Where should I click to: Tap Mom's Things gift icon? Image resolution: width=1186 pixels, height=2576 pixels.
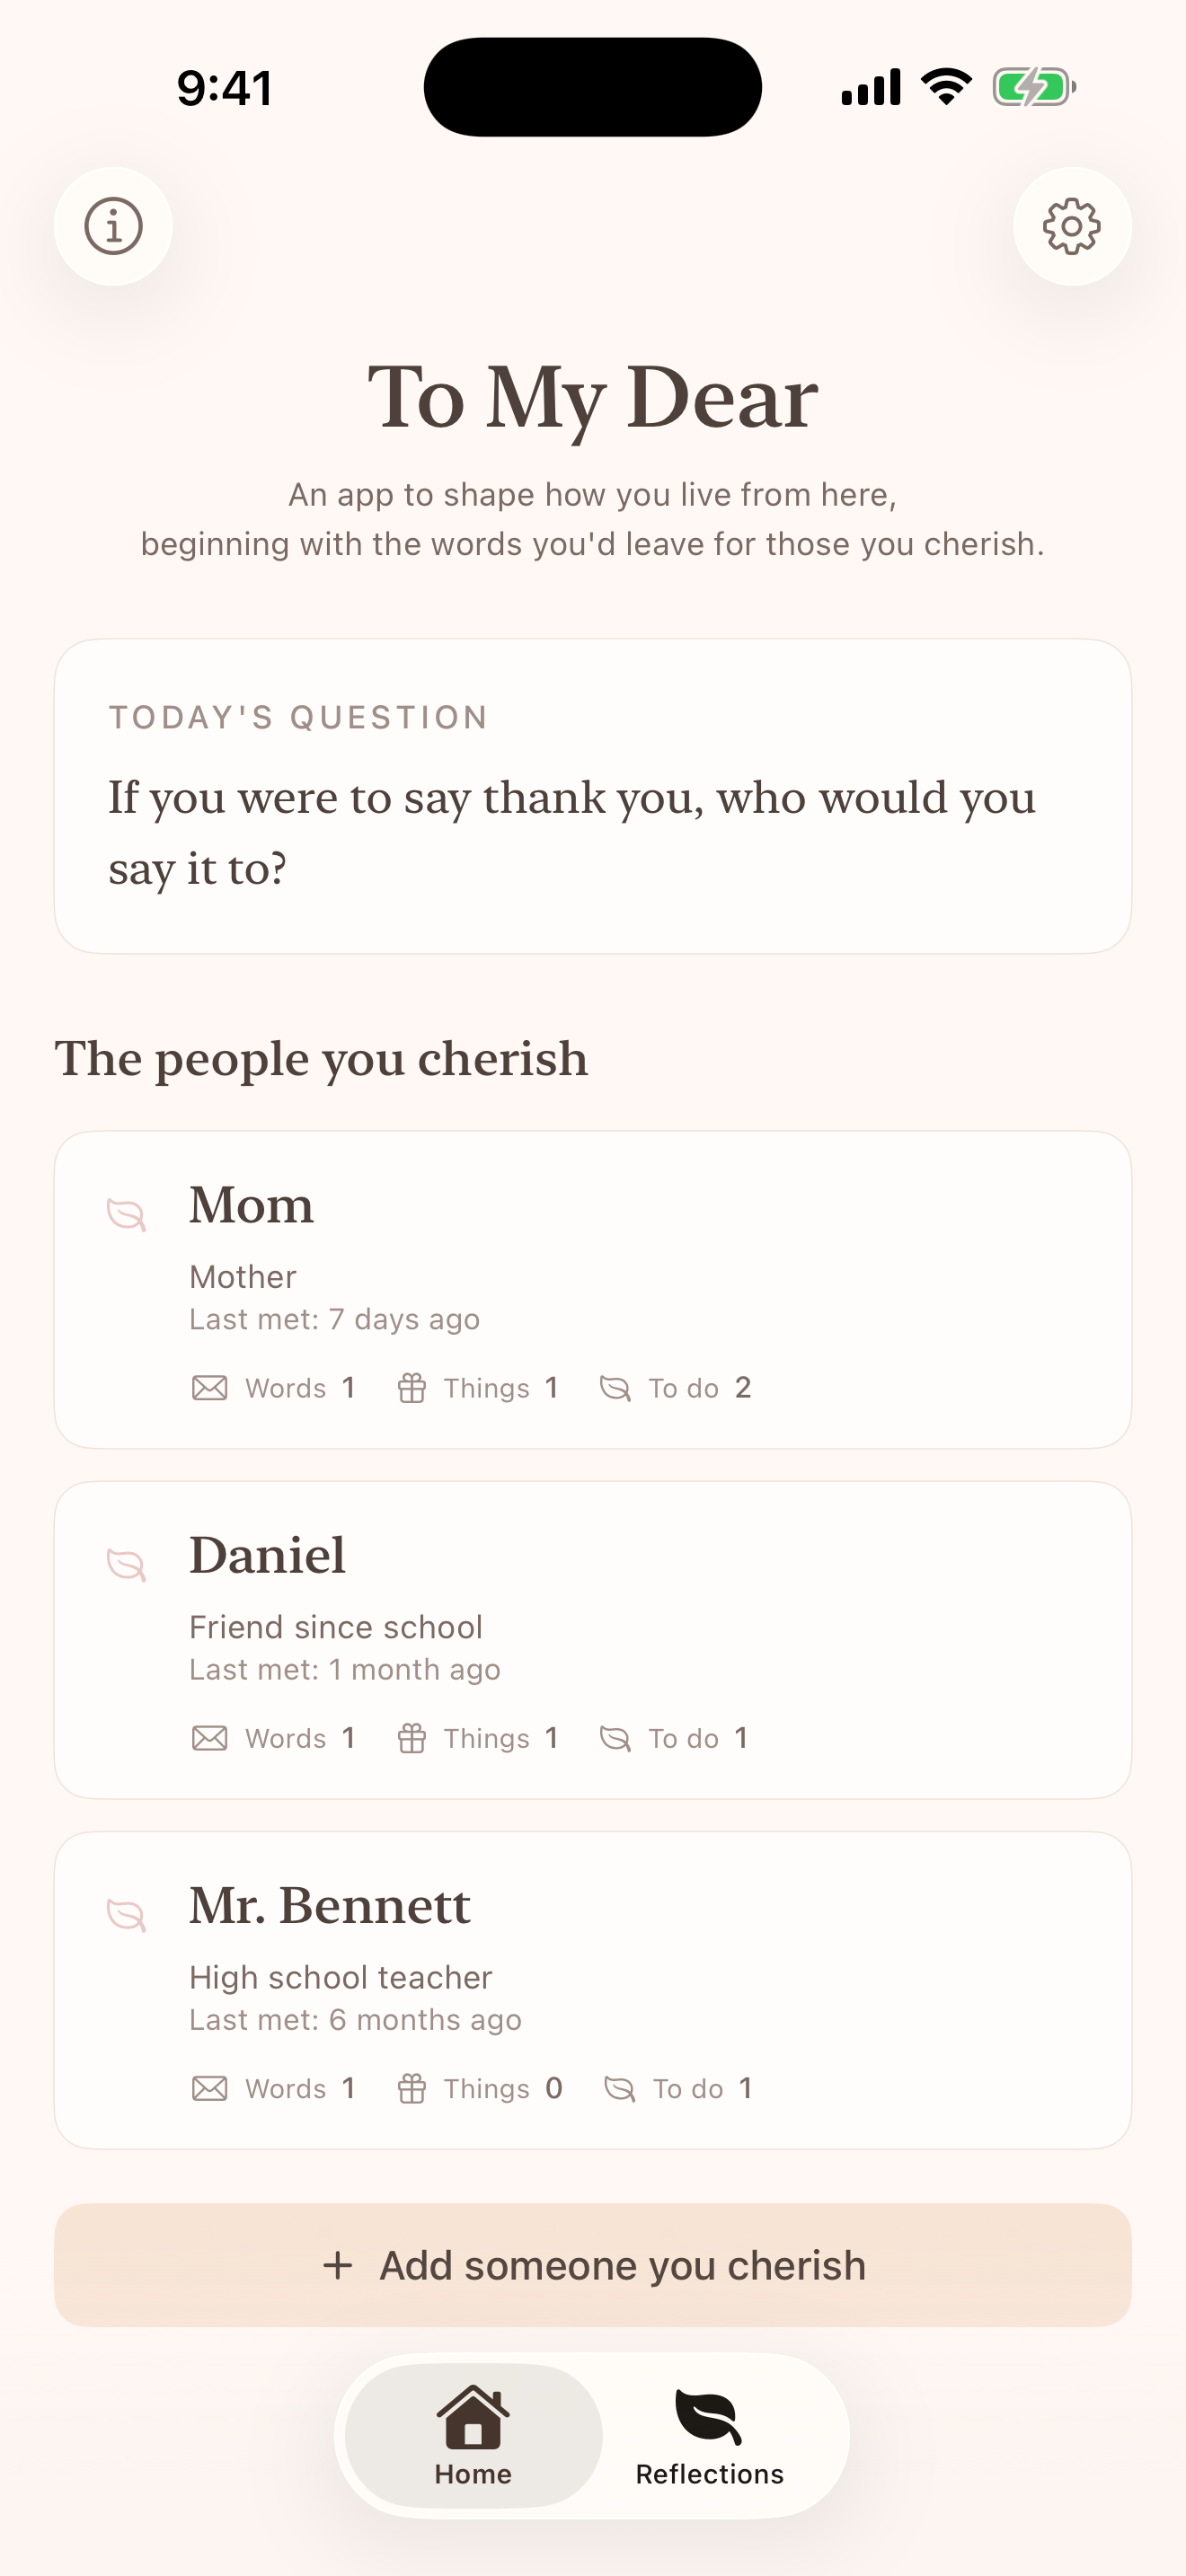[x=412, y=1388]
